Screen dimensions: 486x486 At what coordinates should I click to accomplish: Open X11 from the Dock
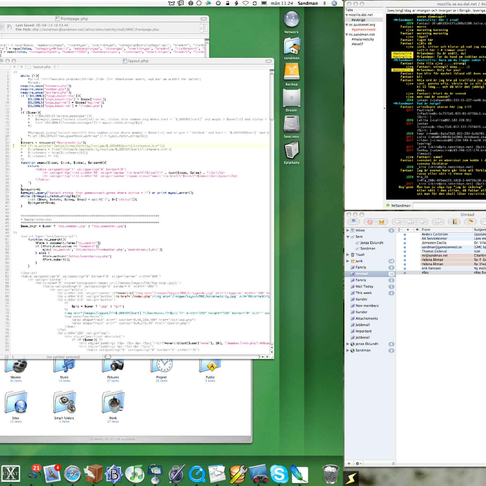pyautogui.click(x=11, y=473)
